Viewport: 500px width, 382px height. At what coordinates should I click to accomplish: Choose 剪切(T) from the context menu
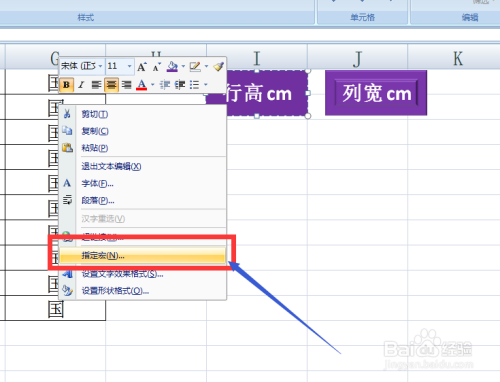143,114
